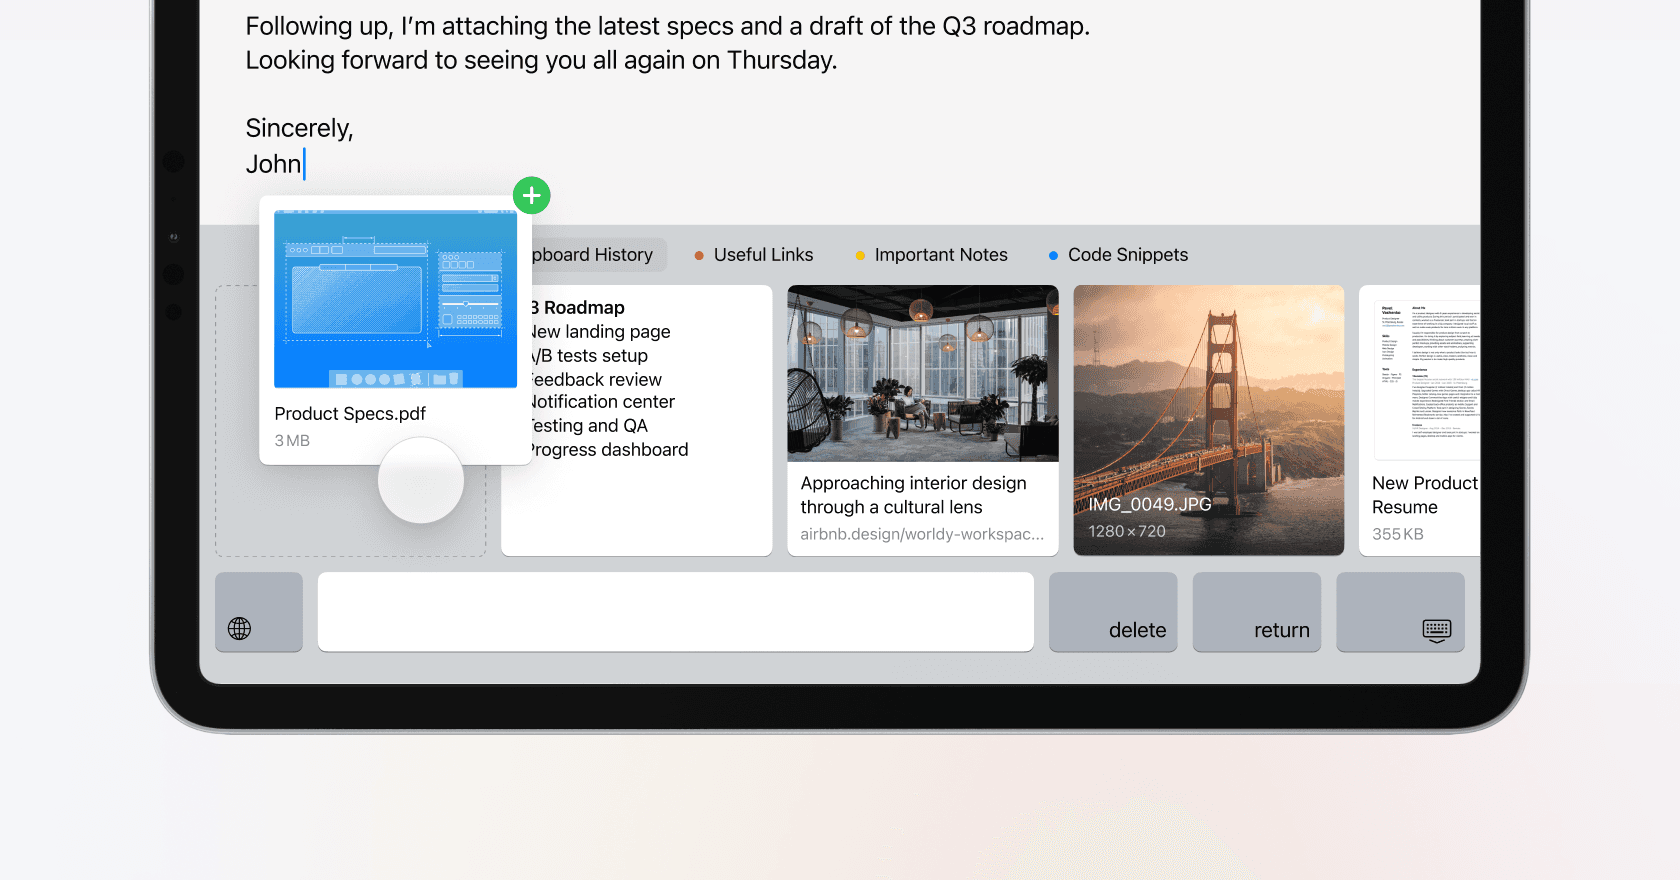Select the IMG_0049.JPG bridge photo
This screenshot has width=1680, height=880.
(1208, 420)
